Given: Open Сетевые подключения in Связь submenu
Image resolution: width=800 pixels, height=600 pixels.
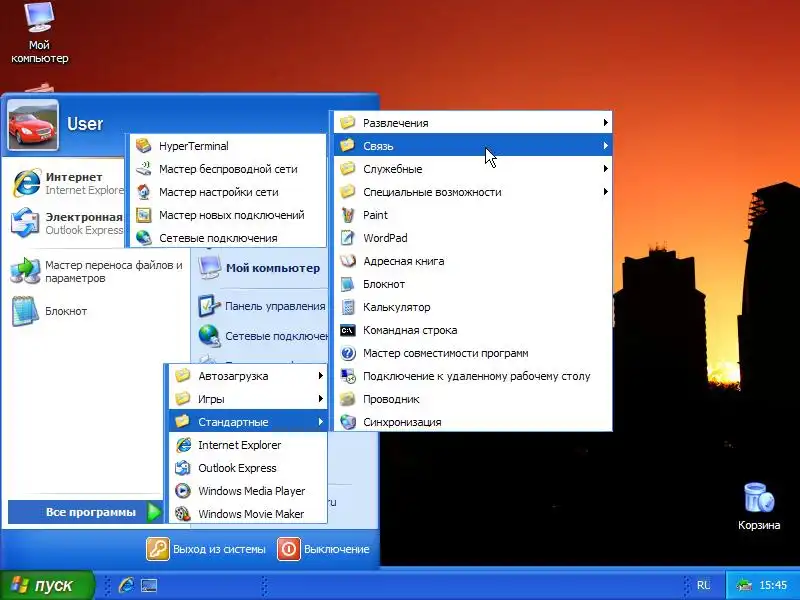Looking at the screenshot, I should [x=228, y=237].
